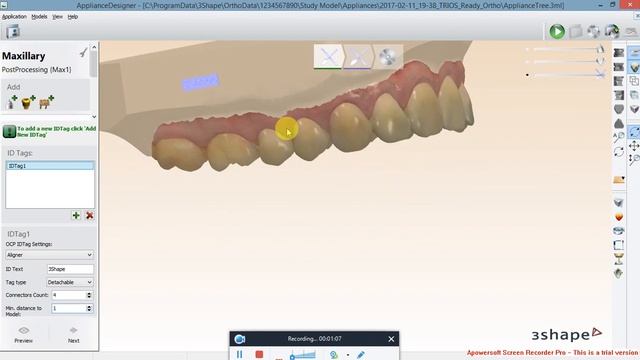Collapse panel using chevron below Add section
This screenshot has width=640, height=360.
pyautogui.click(x=94, y=117)
